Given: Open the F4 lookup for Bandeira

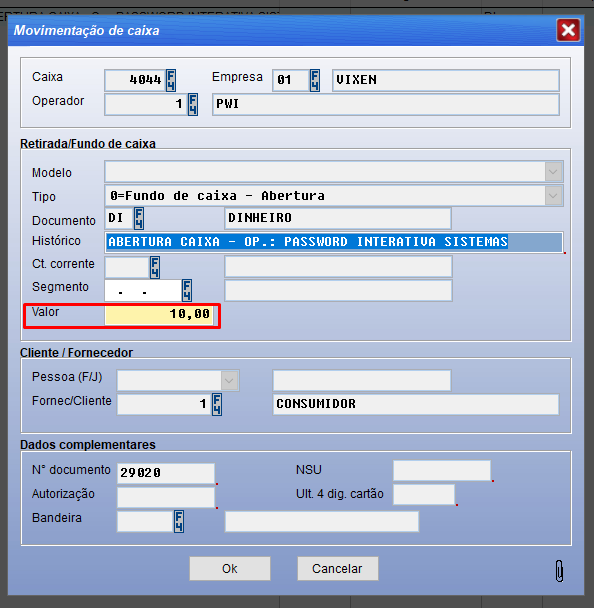Looking at the screenshot, I should point(179,522).
